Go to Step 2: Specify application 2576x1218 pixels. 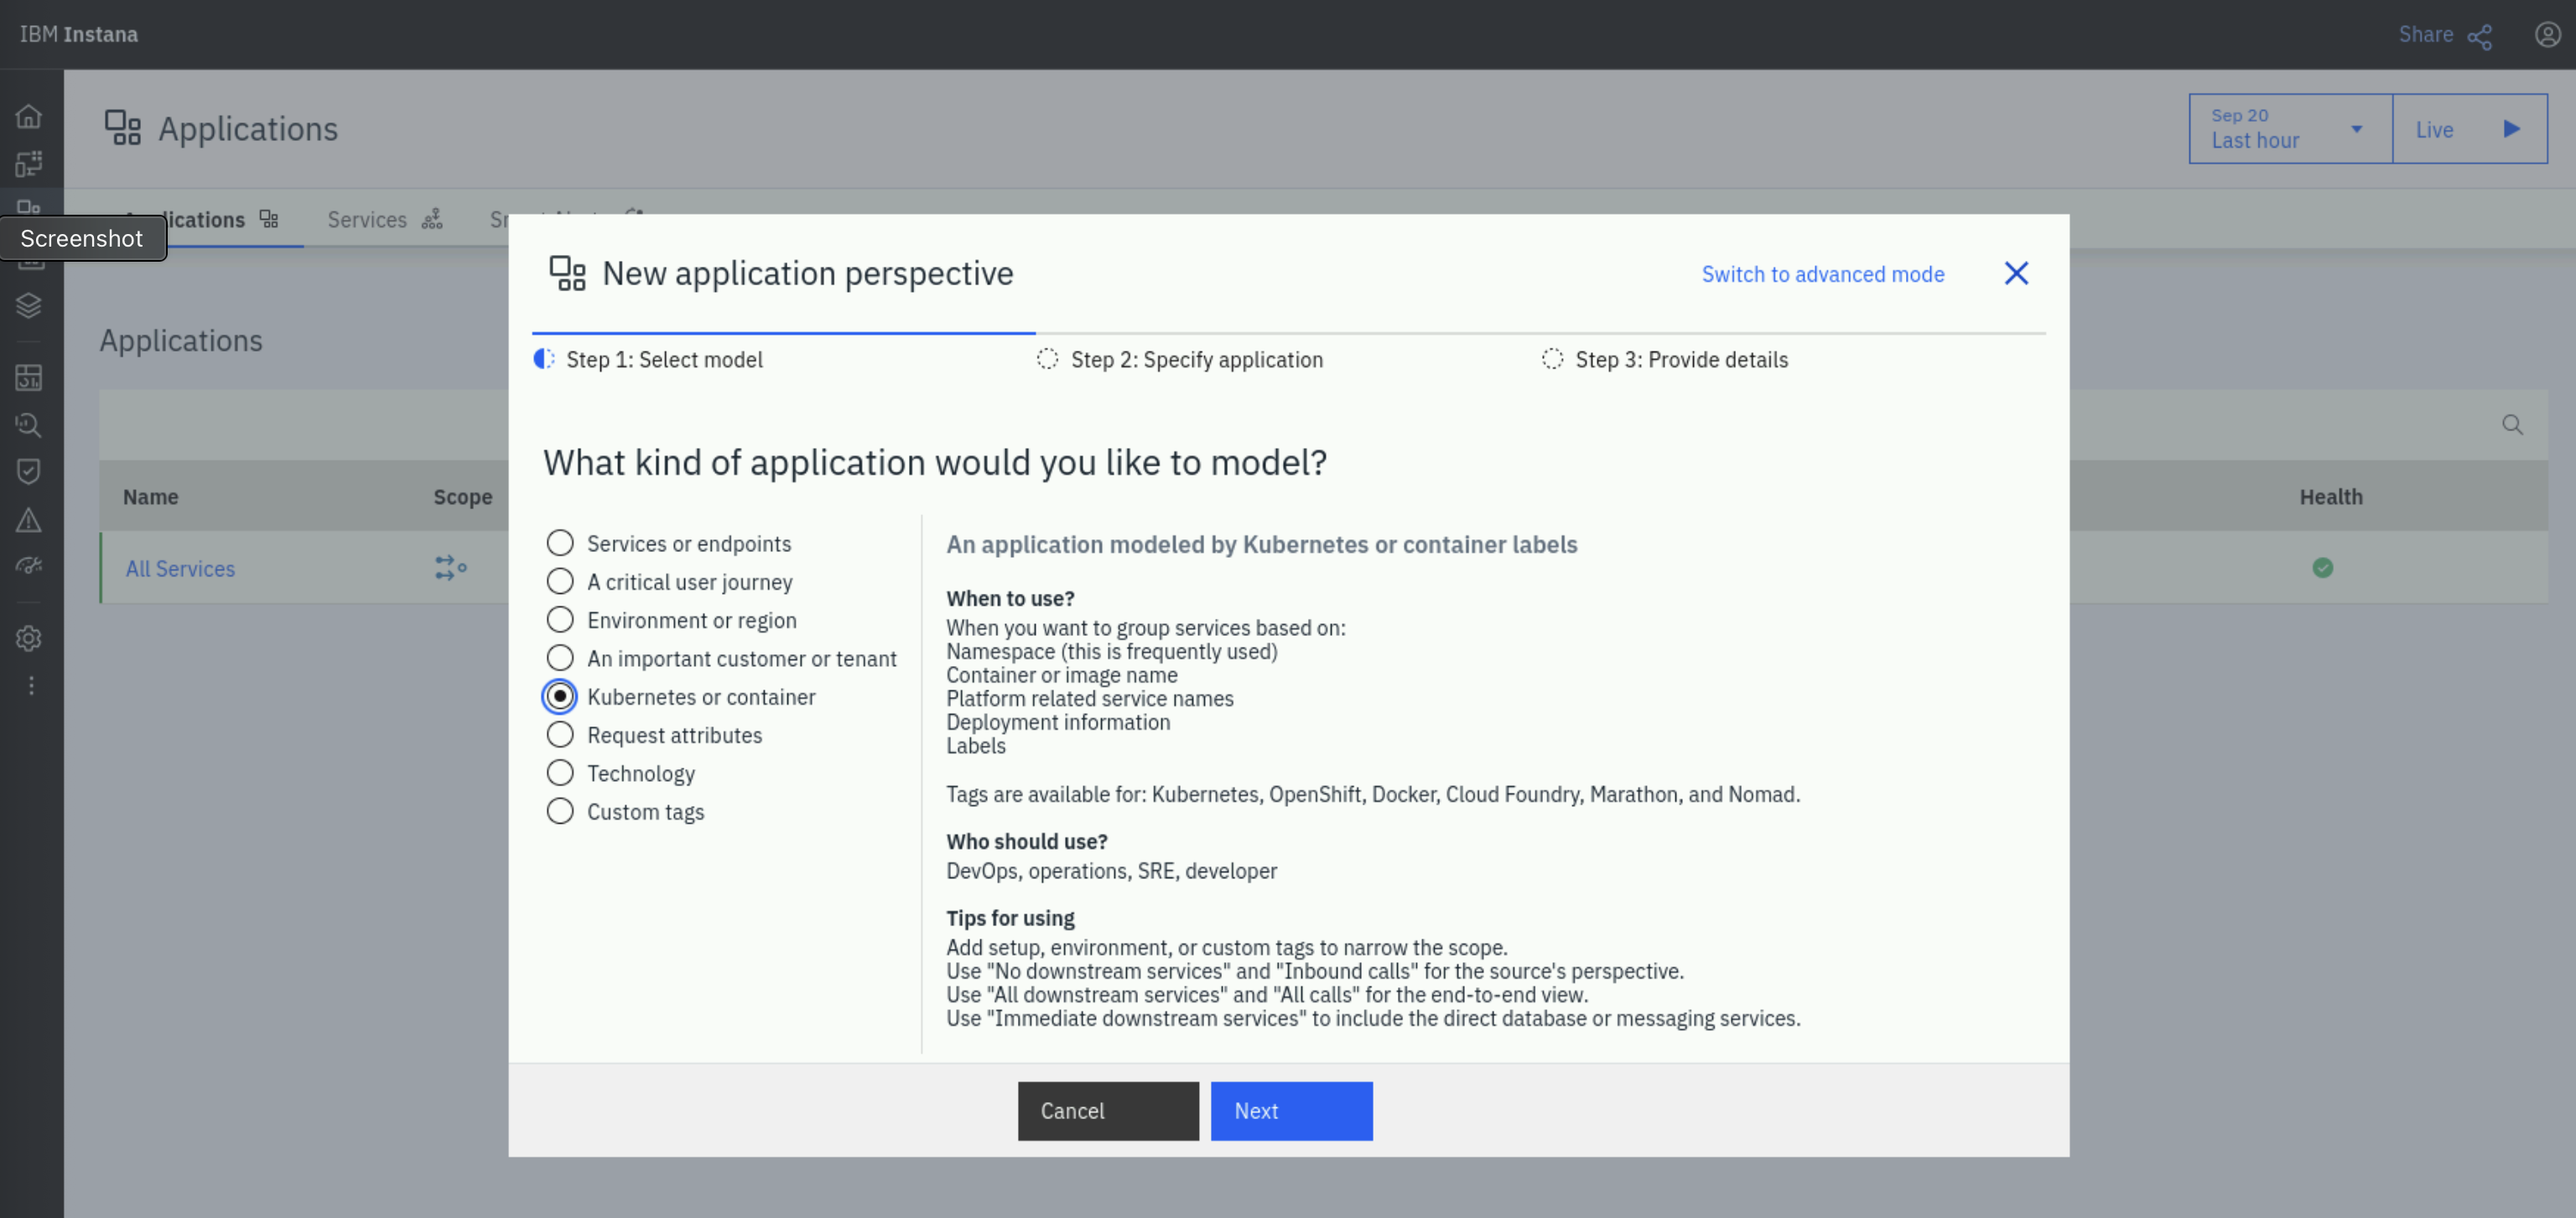1195,360
